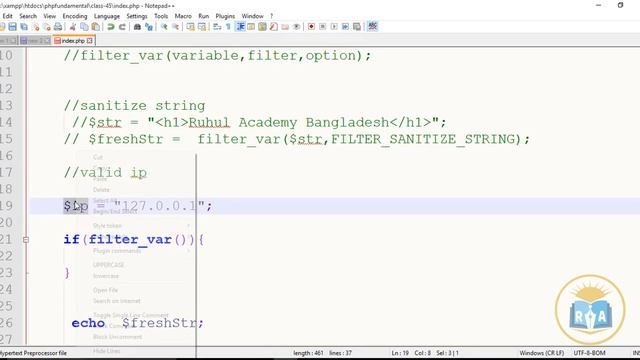Toggle synchronized horizontal scrolling icon
640x360 pixels.
coord(202,27)
